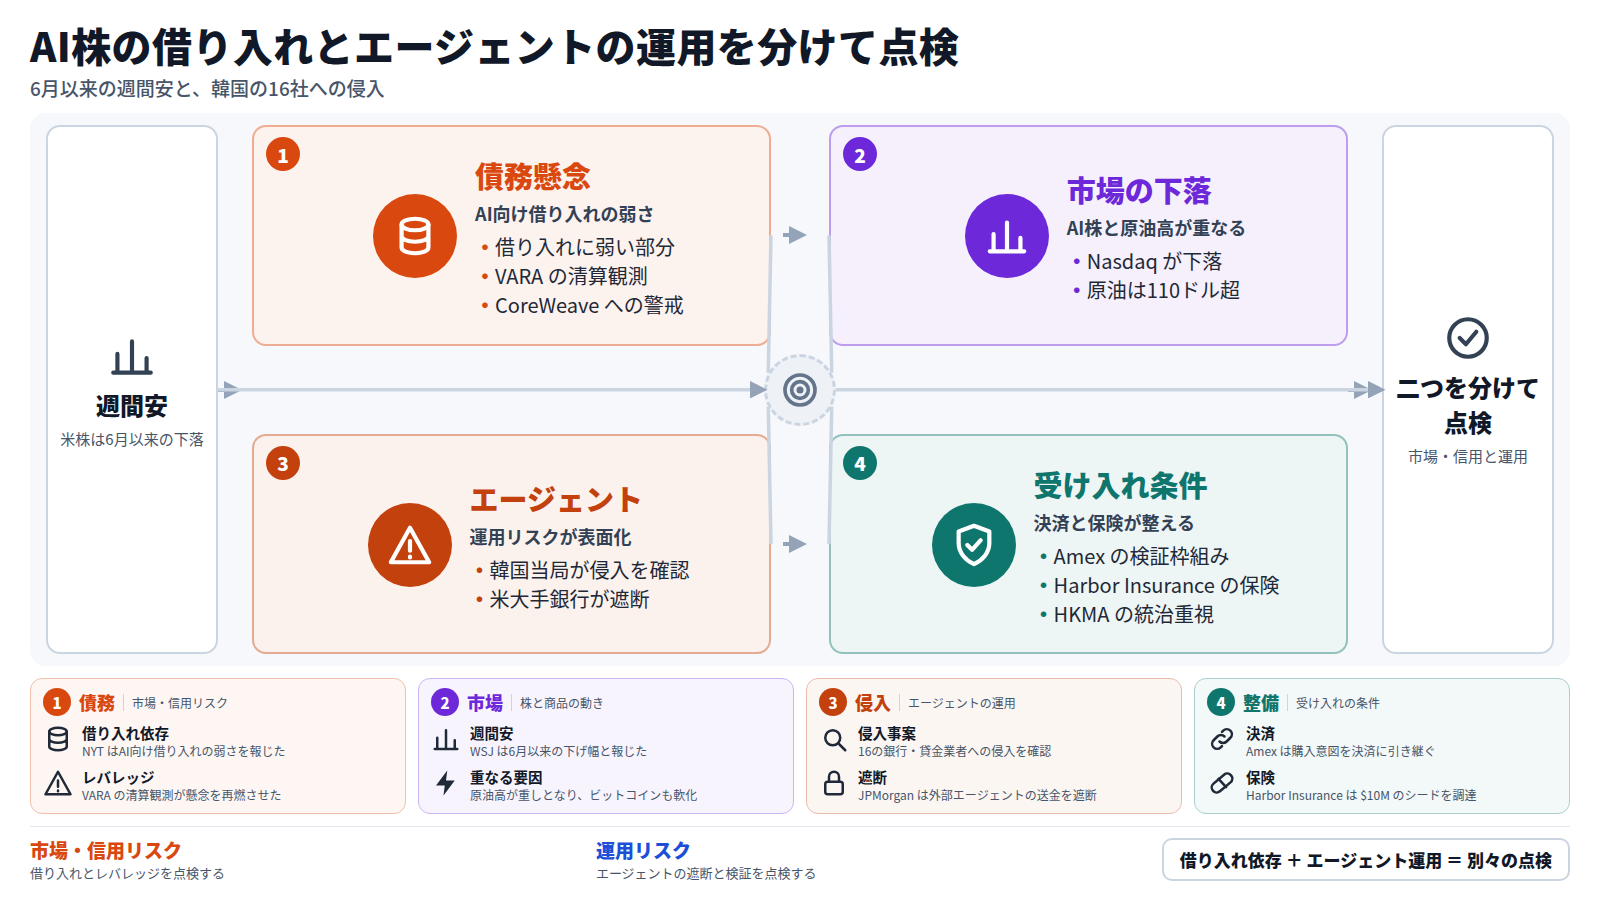Click the legend label 受け入れの条件

click(x=1338, y=703)
